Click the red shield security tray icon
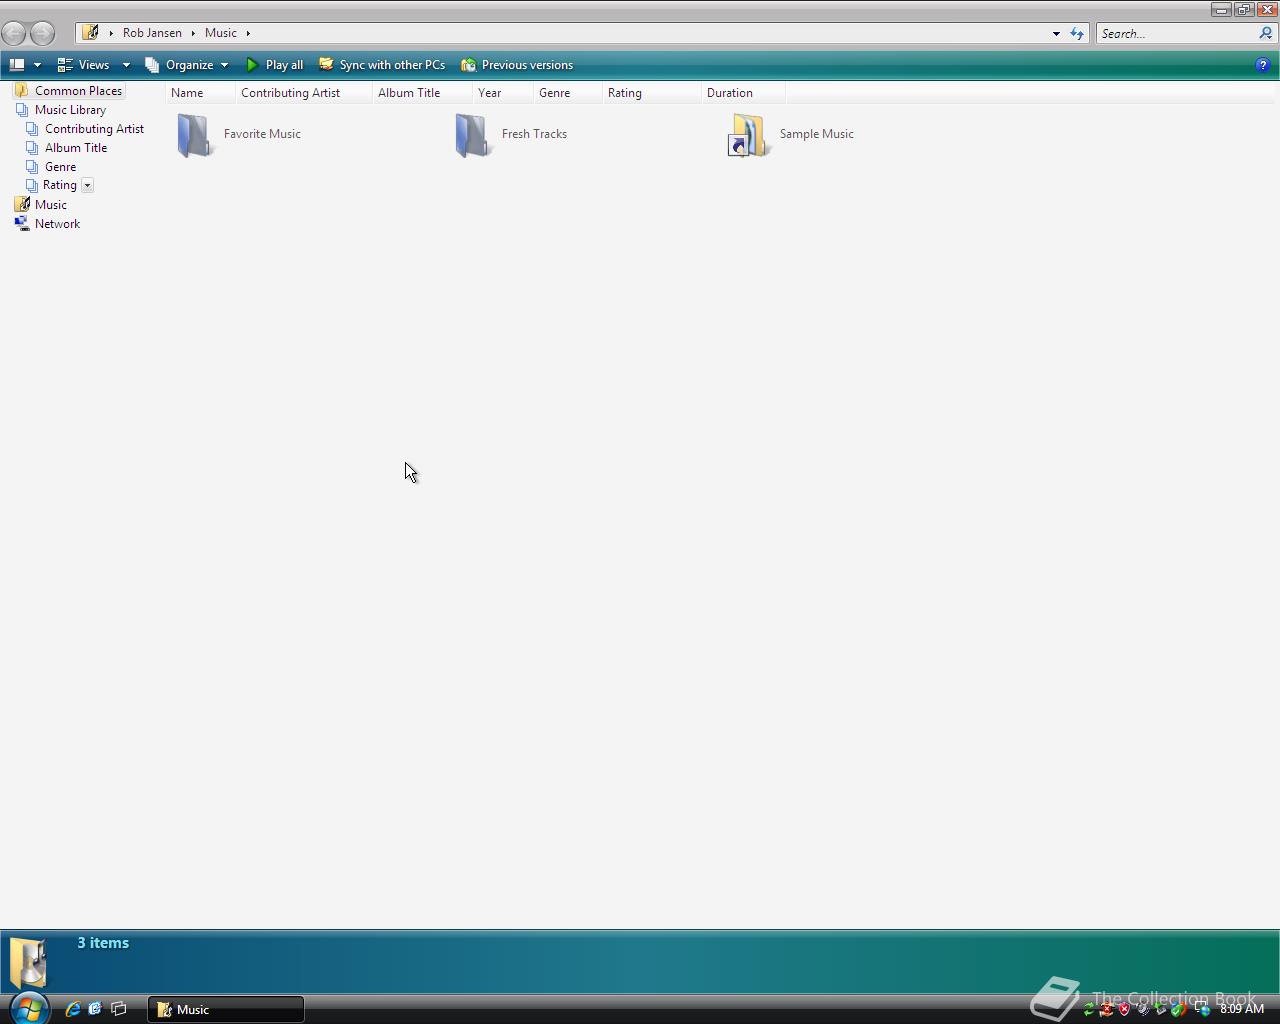Viewport: 1280px width, 1024px height. [x=1125, y=1010]
